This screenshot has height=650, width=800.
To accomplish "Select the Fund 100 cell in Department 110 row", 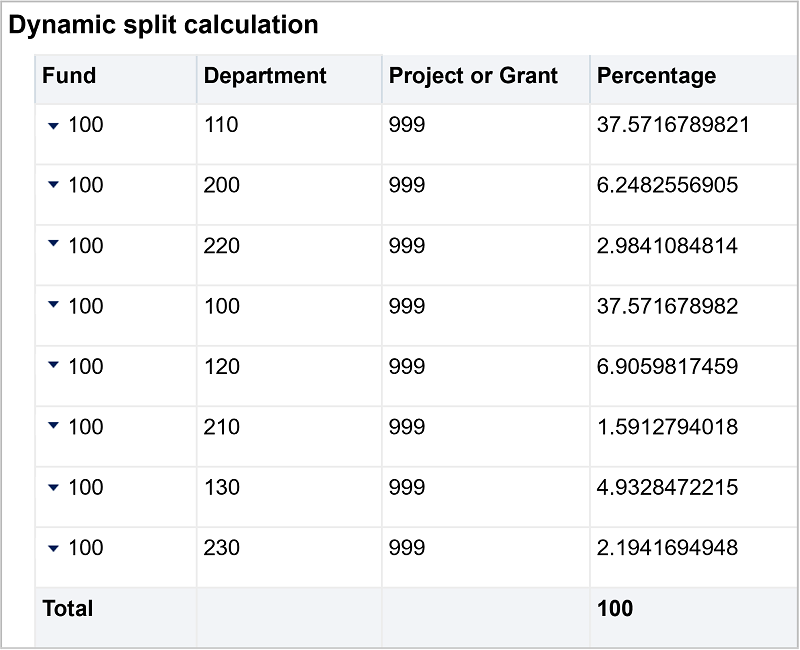I will (87, 127).
